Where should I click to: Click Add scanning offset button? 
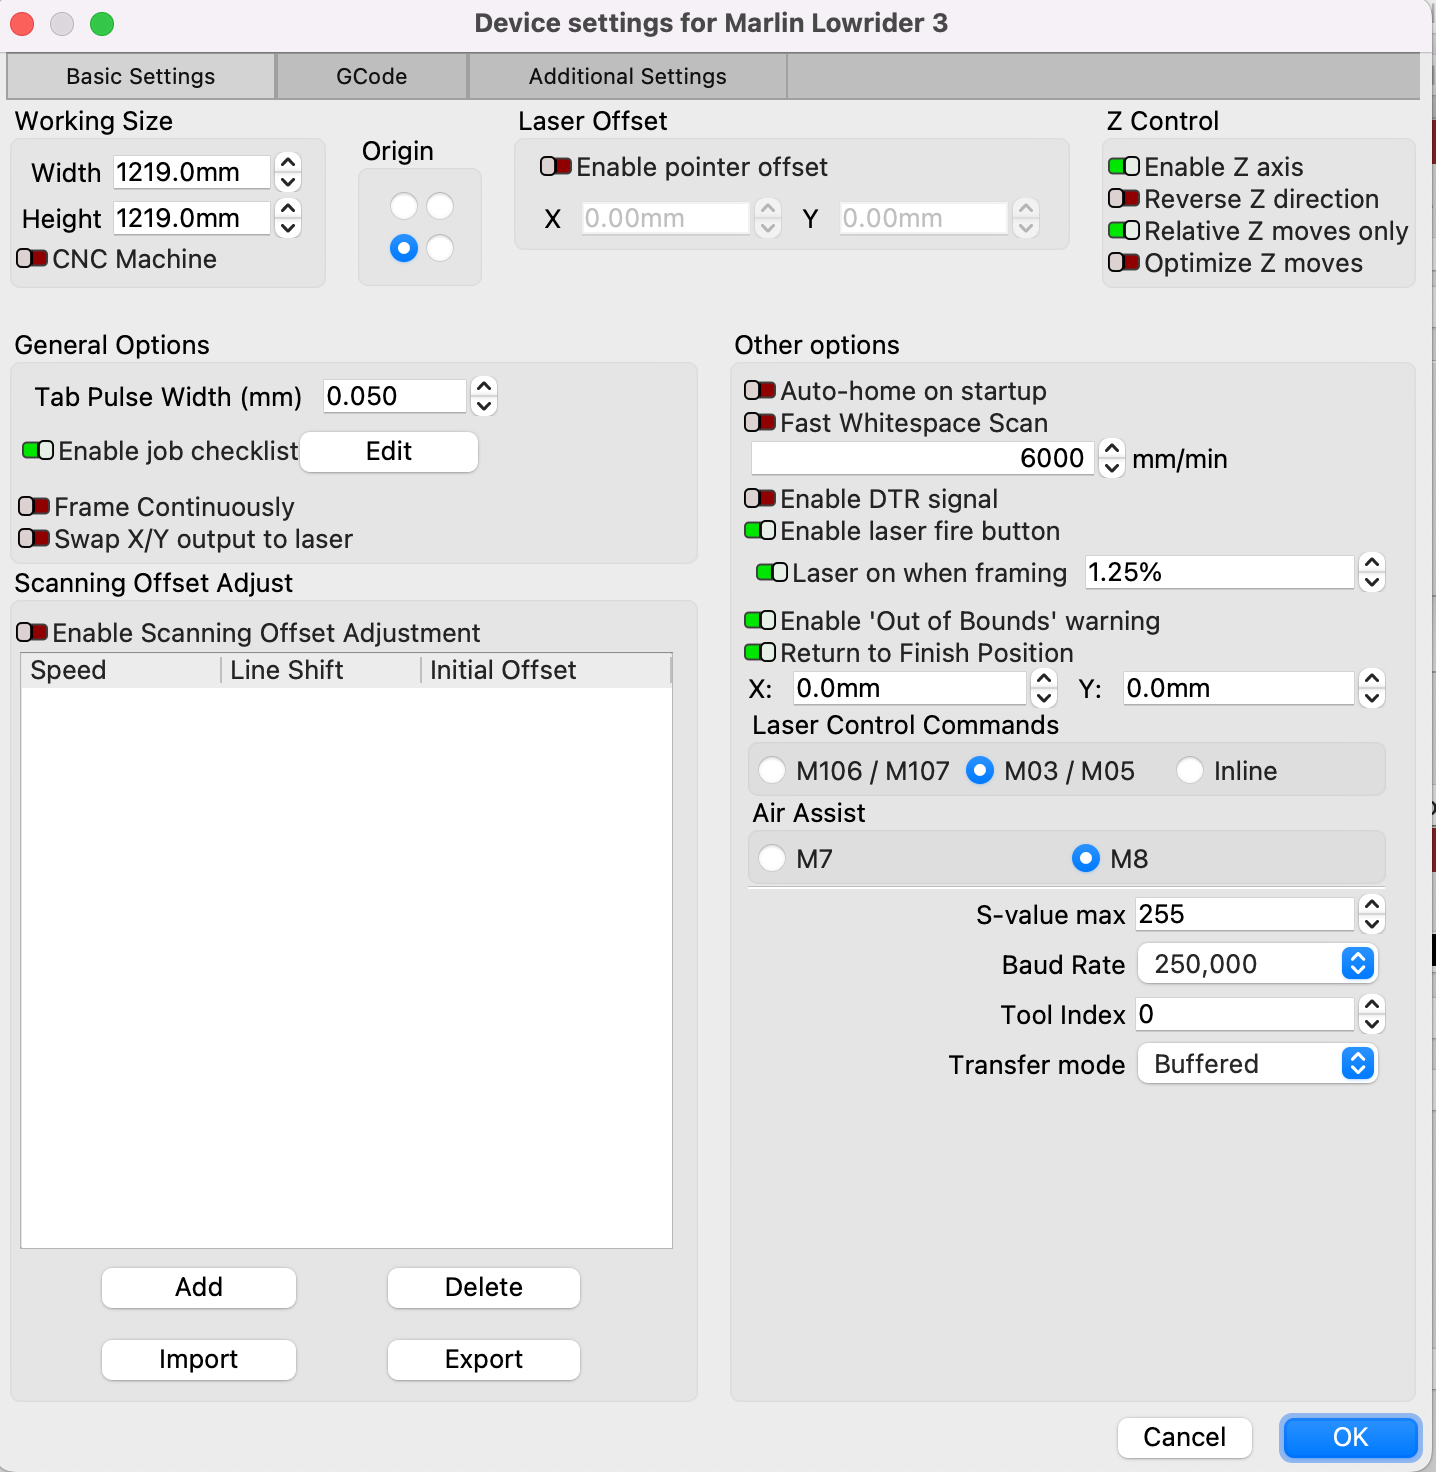(199, 1288)
